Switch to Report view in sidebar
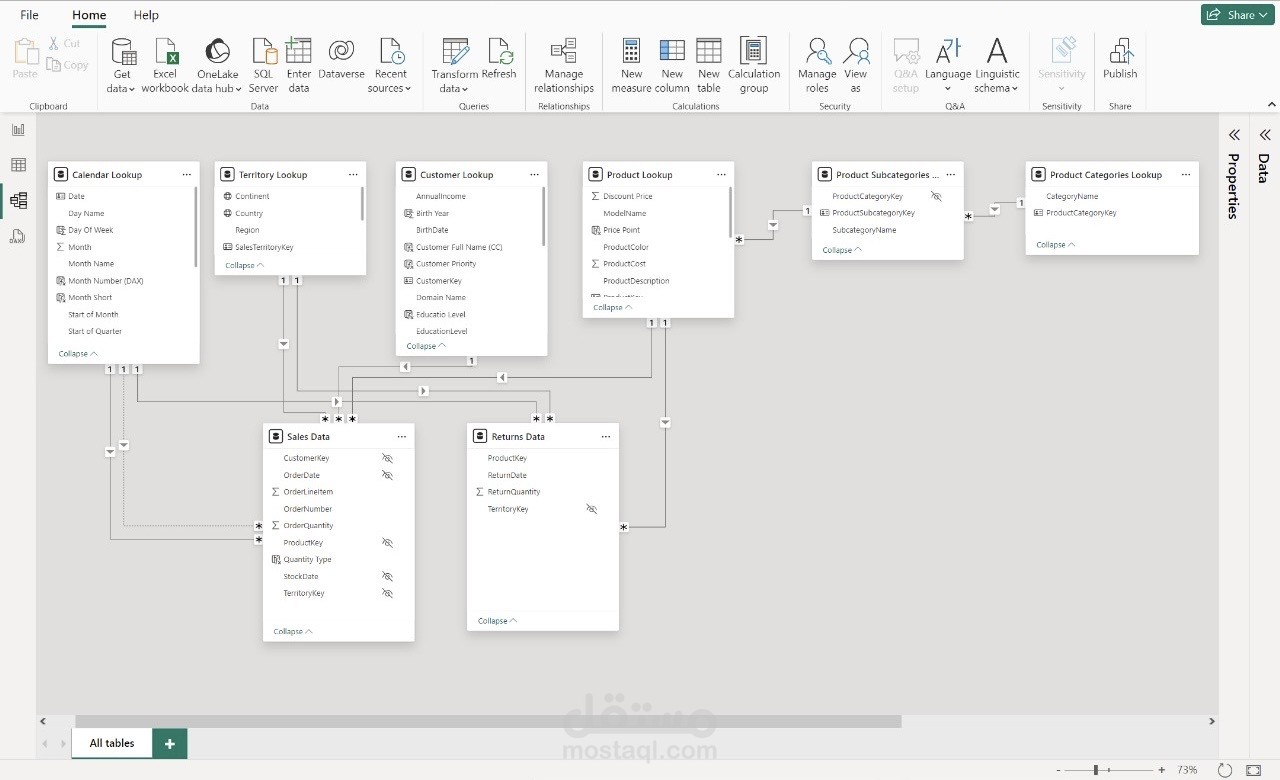 point(18,129)
